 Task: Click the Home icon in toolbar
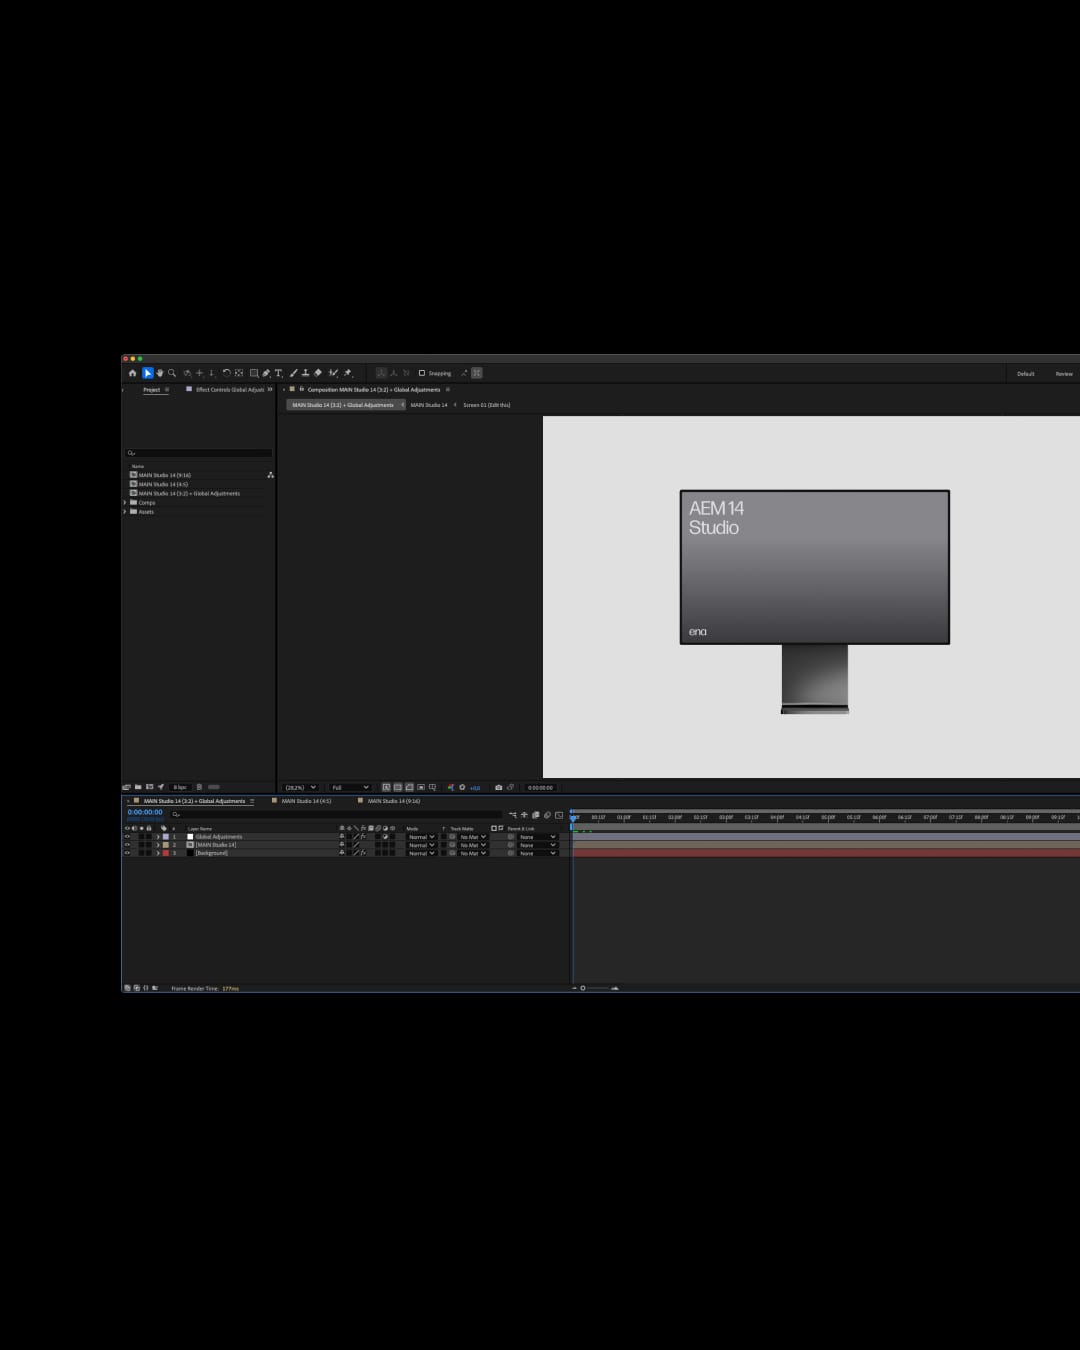tap(133, 373)
